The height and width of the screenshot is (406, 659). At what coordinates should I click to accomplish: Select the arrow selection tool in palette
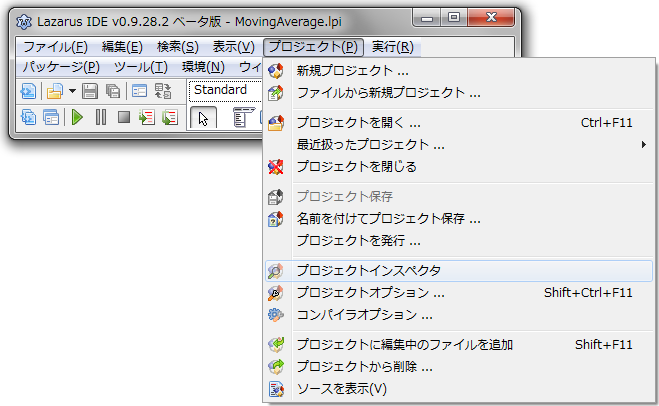[x=203, y=118]
